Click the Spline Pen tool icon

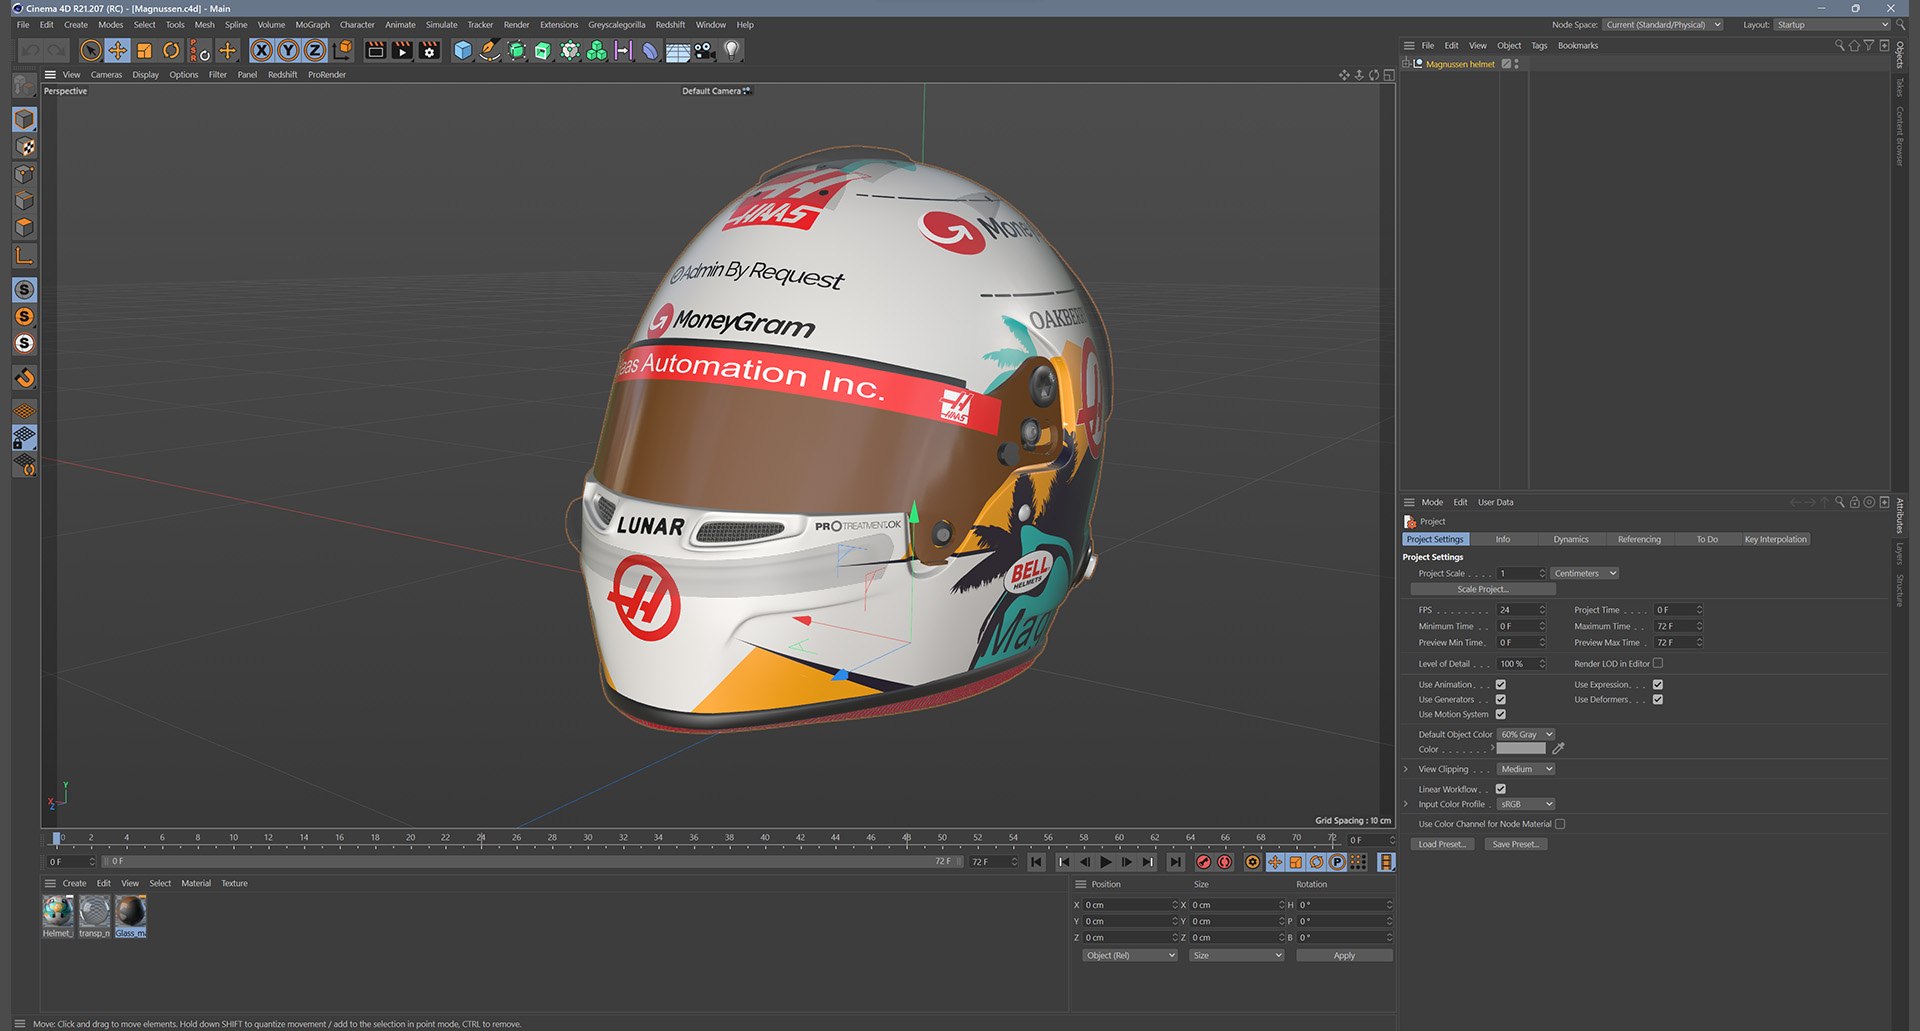coord(489,50)
